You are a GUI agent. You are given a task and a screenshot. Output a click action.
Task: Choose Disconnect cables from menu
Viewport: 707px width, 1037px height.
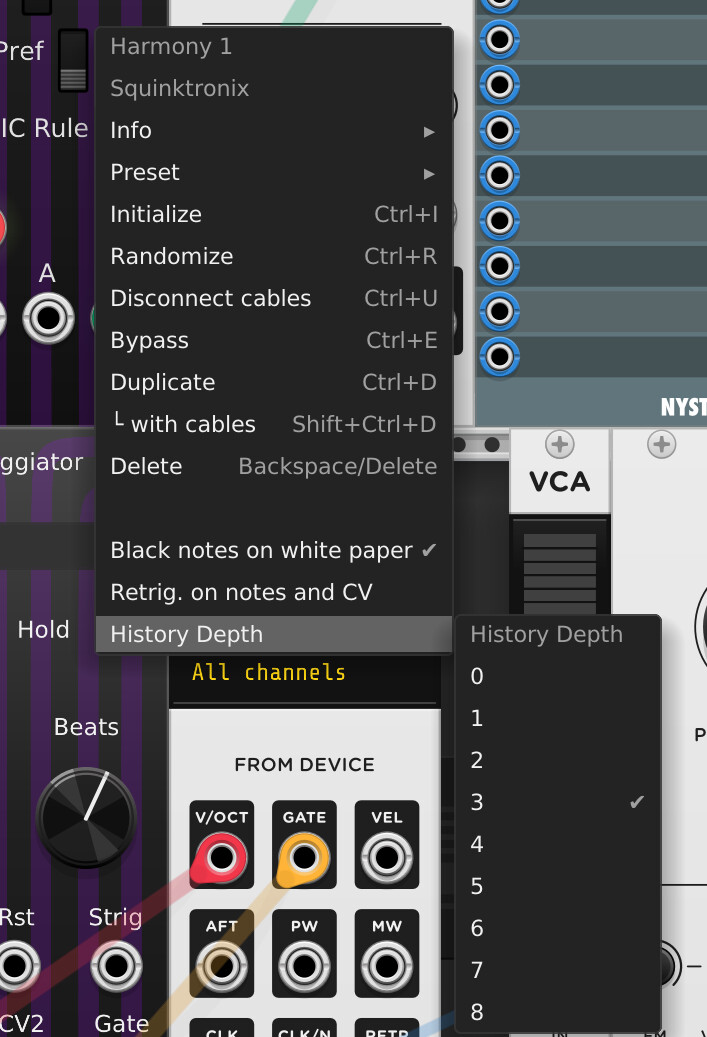pos(274,298)
